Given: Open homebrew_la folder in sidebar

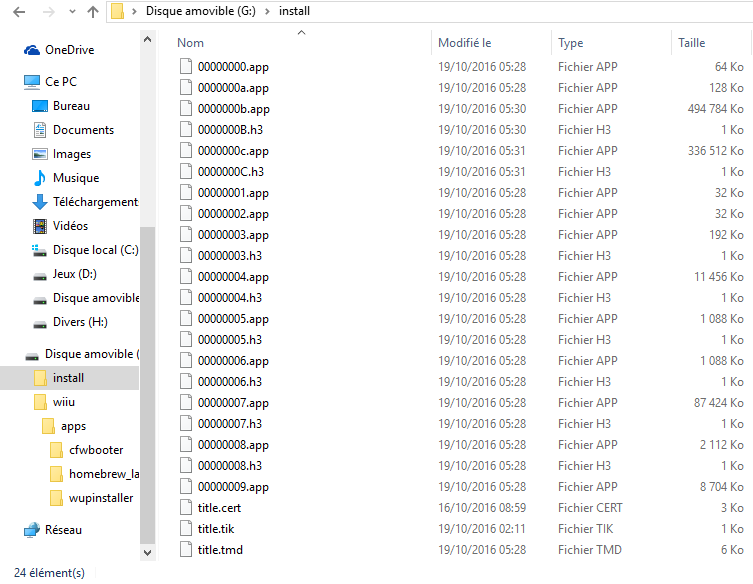Looking at the screenshot, I should point(104,474).
